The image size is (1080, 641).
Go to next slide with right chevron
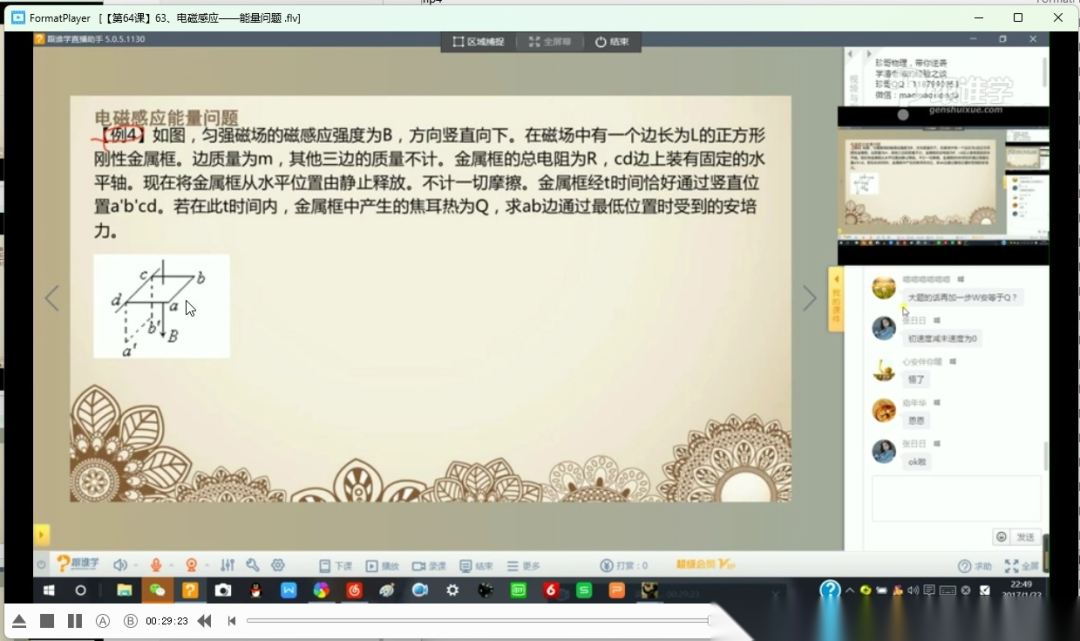[810, 298]
